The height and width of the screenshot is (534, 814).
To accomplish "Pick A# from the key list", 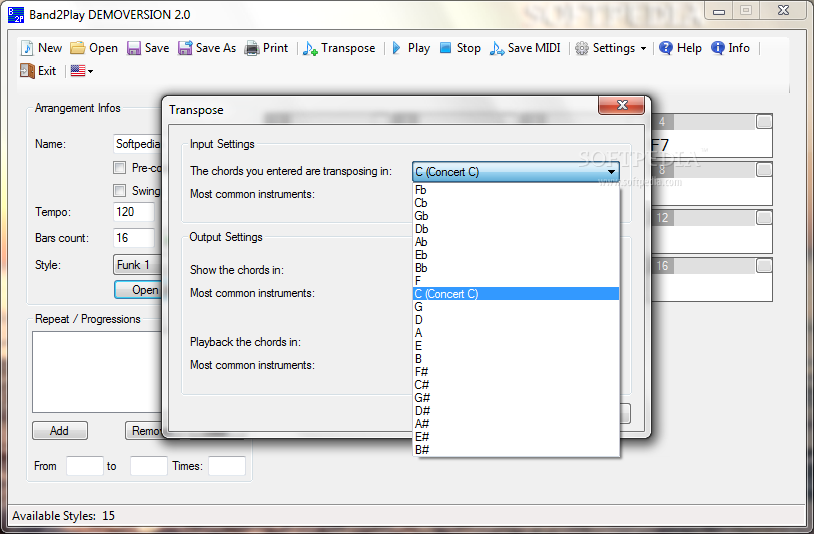I will (x=516, y=423).
